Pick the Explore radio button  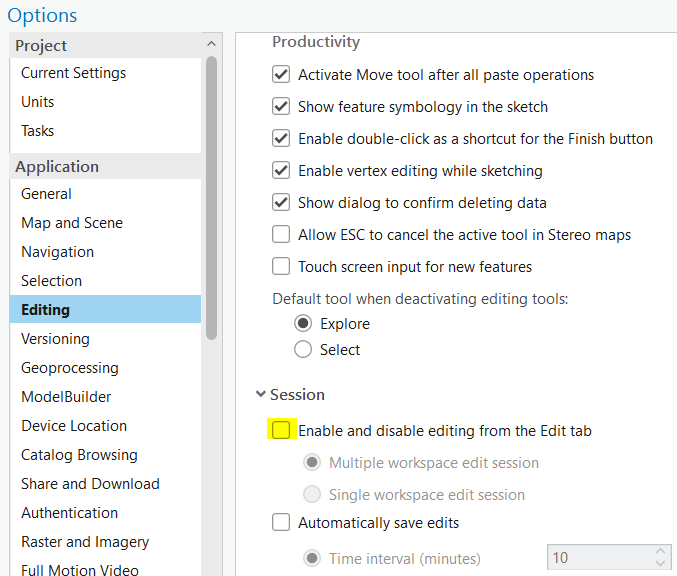pos(303,324)
